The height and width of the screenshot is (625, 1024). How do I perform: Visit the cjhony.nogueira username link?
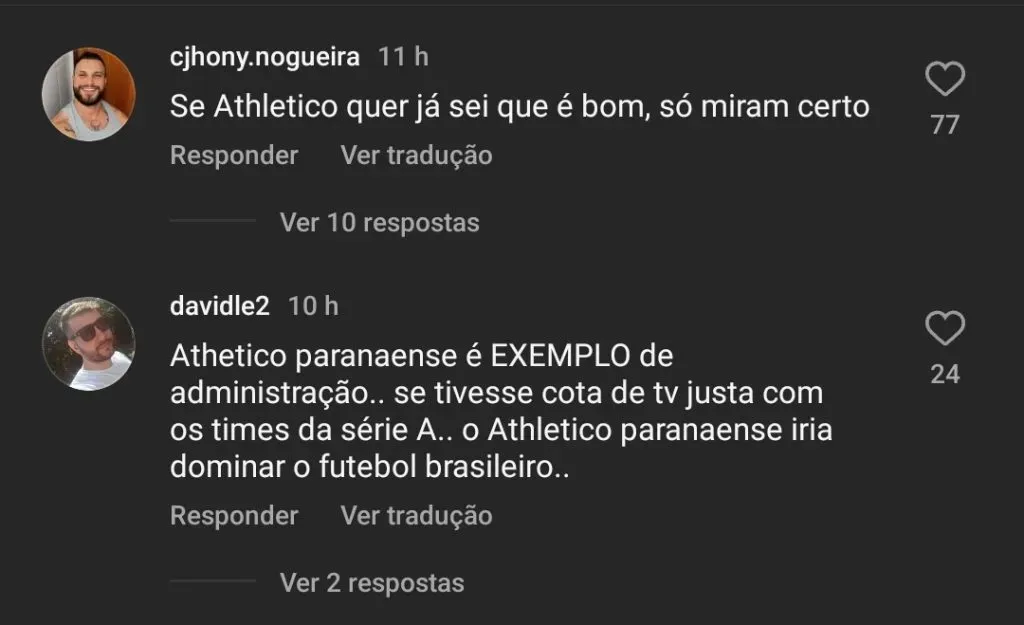tap(265, 57)
